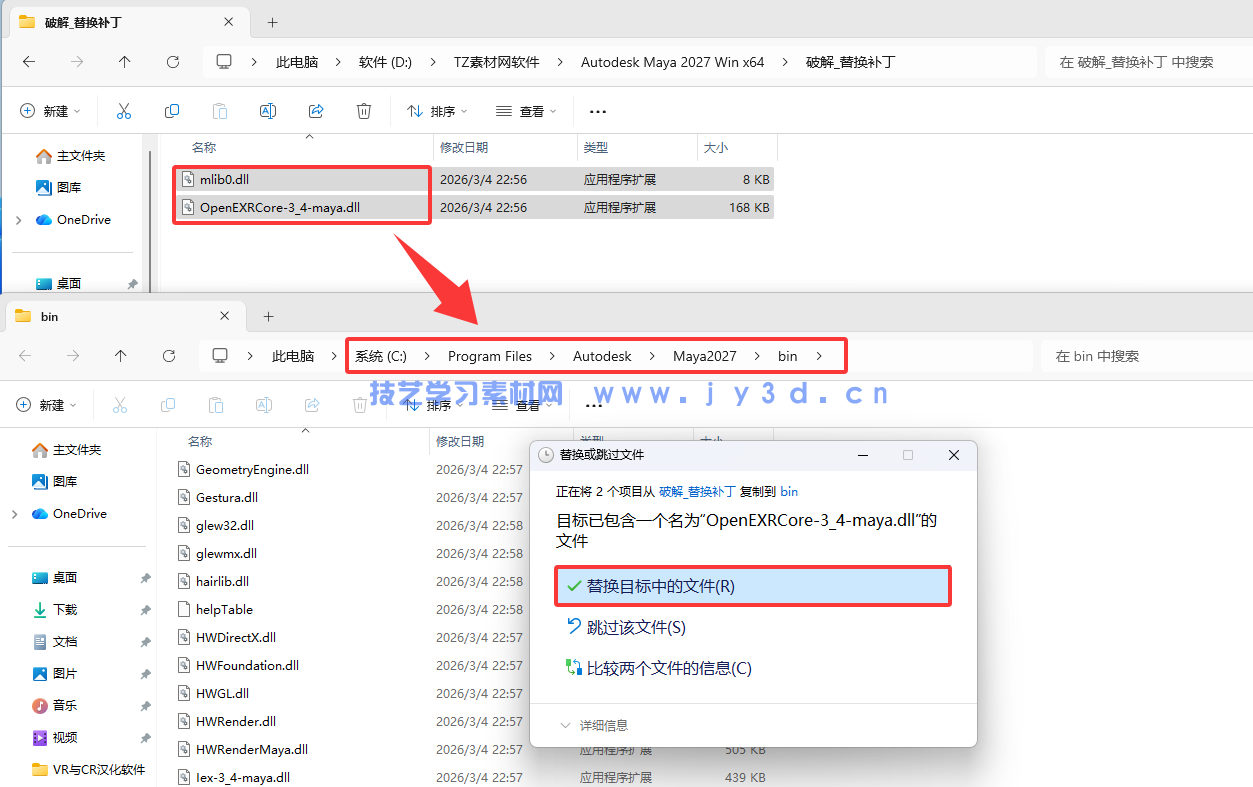The image size is (1253, 787).
Task: Click Maya2027 in the bin address bar
Action: click(704, 356)
